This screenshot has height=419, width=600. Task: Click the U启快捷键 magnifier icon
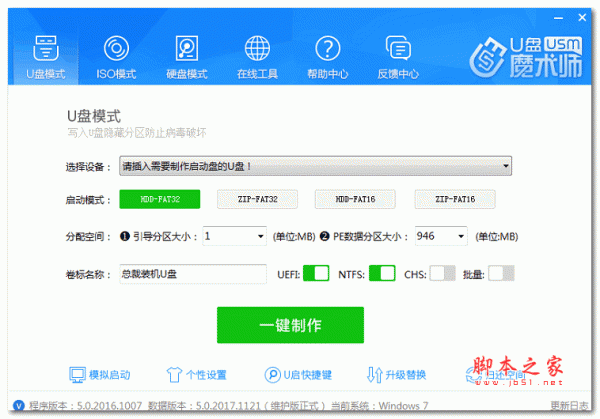coord(272,375)
